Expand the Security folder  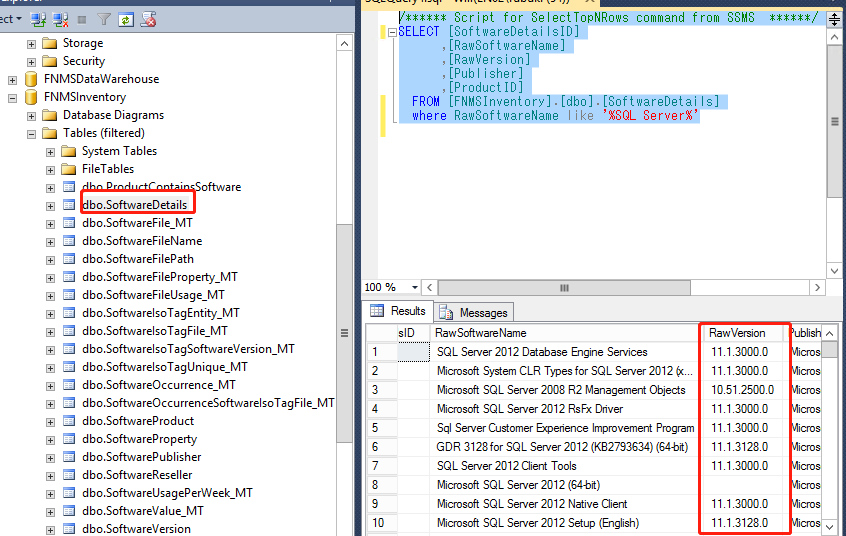[x=31, y=62]
